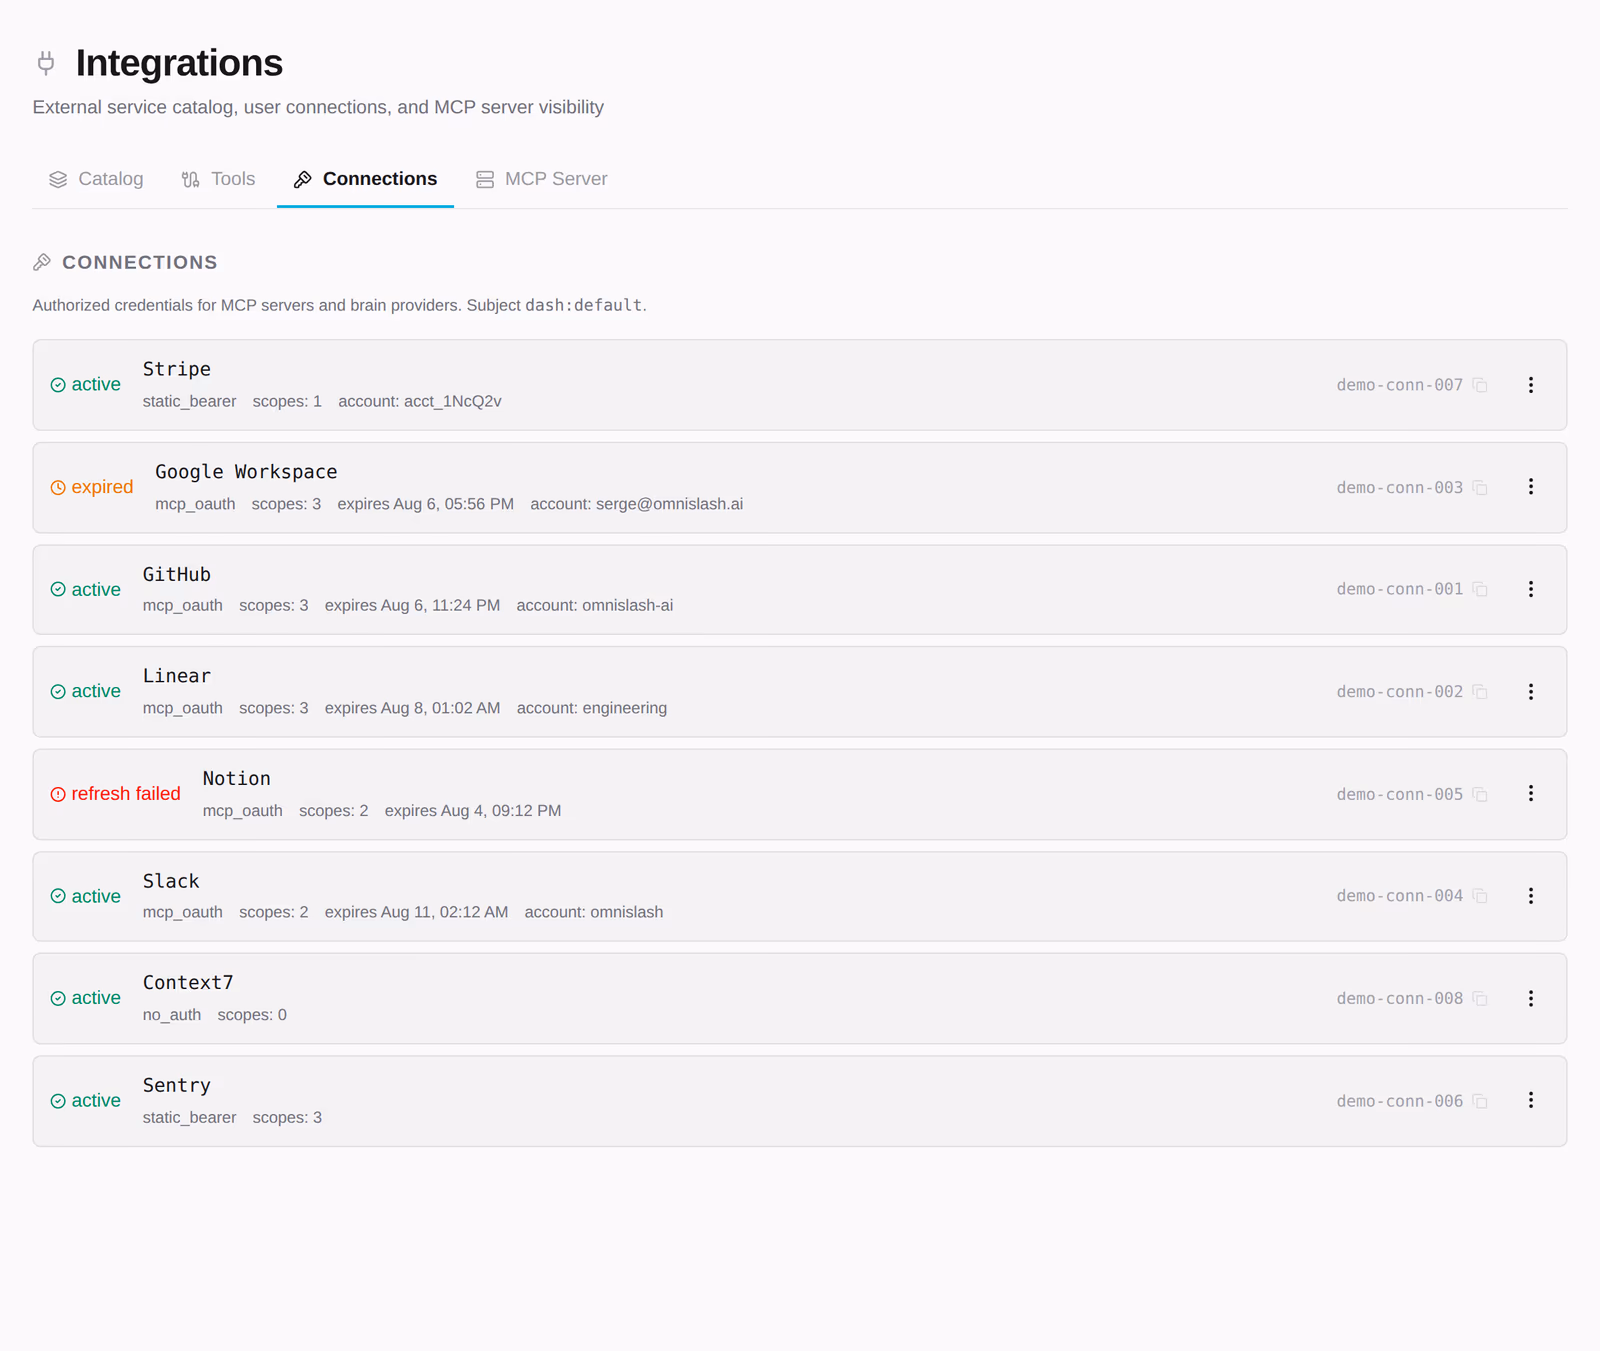Open the MCP Server tab

coord(541,179)
